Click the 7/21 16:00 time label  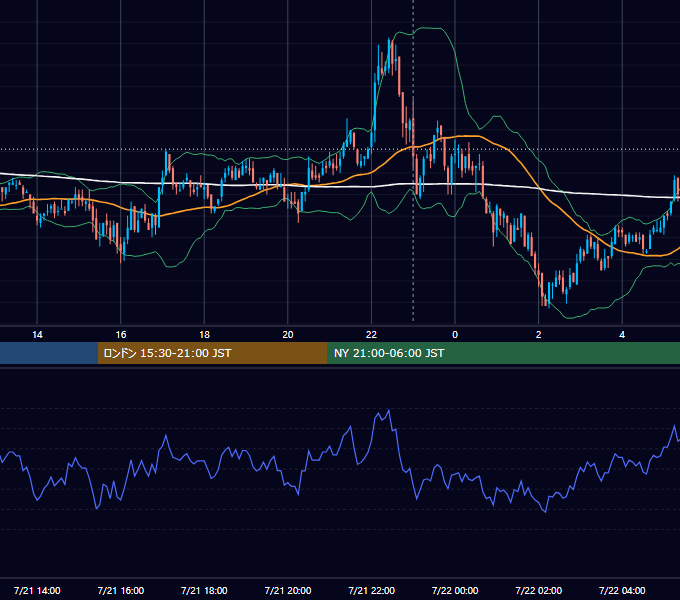121,590
